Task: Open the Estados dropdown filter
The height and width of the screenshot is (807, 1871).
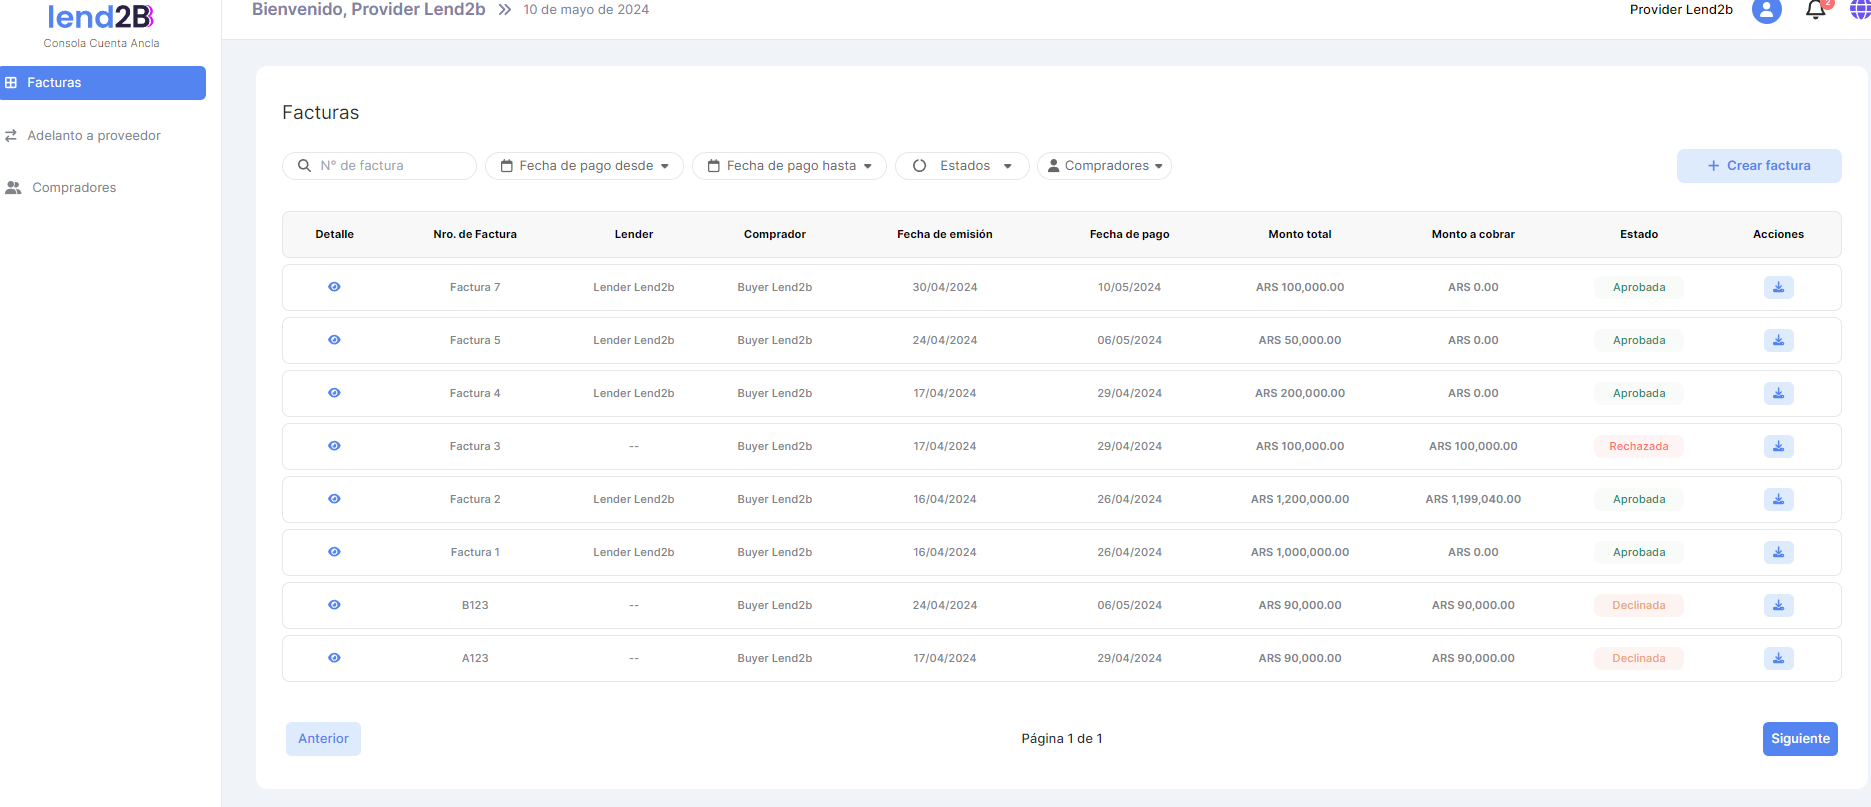Action: point(962,166)
